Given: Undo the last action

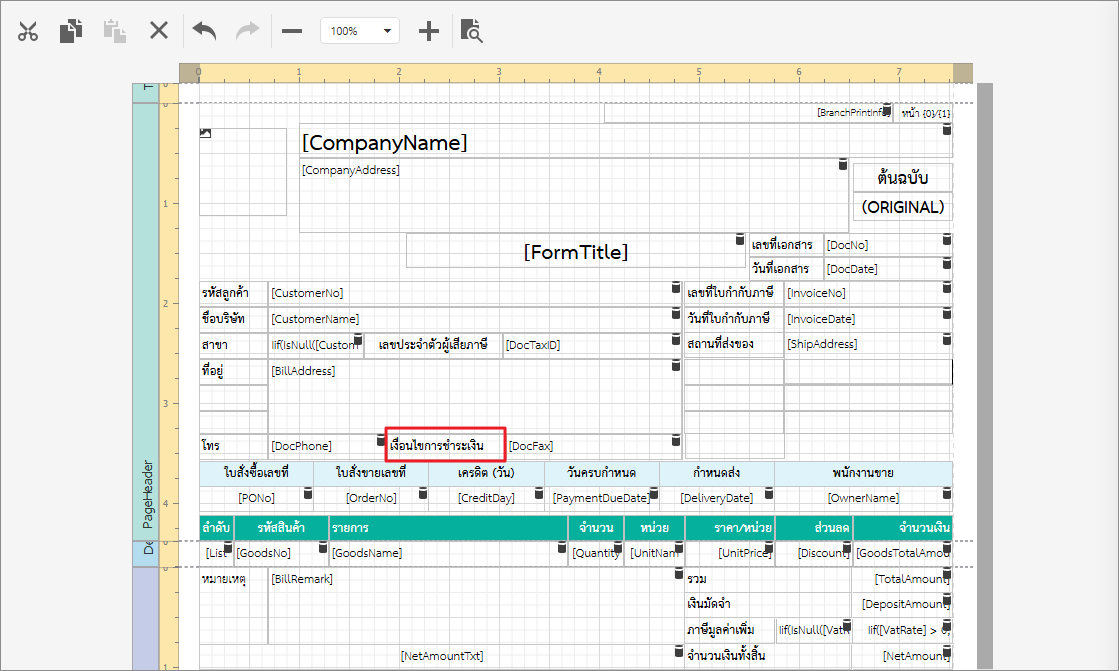Looking at the screenshot, I should (204, 31).
